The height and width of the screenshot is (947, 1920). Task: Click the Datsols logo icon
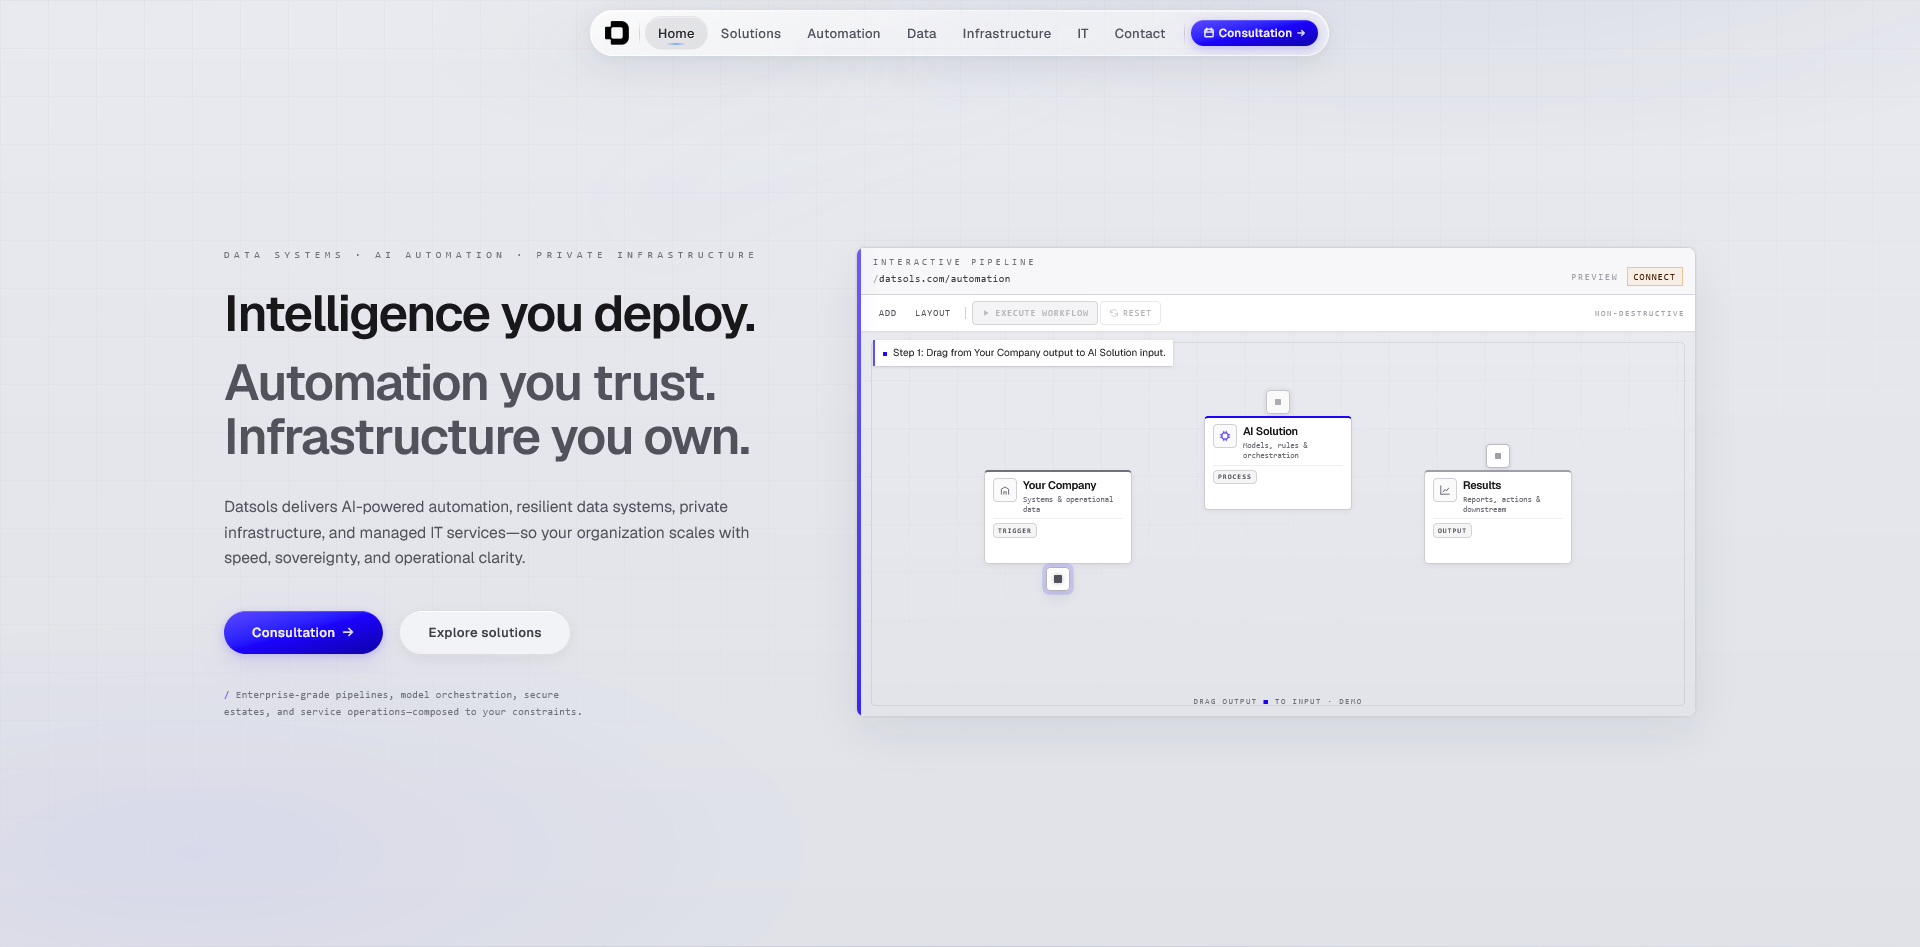(x=617, y=33)
